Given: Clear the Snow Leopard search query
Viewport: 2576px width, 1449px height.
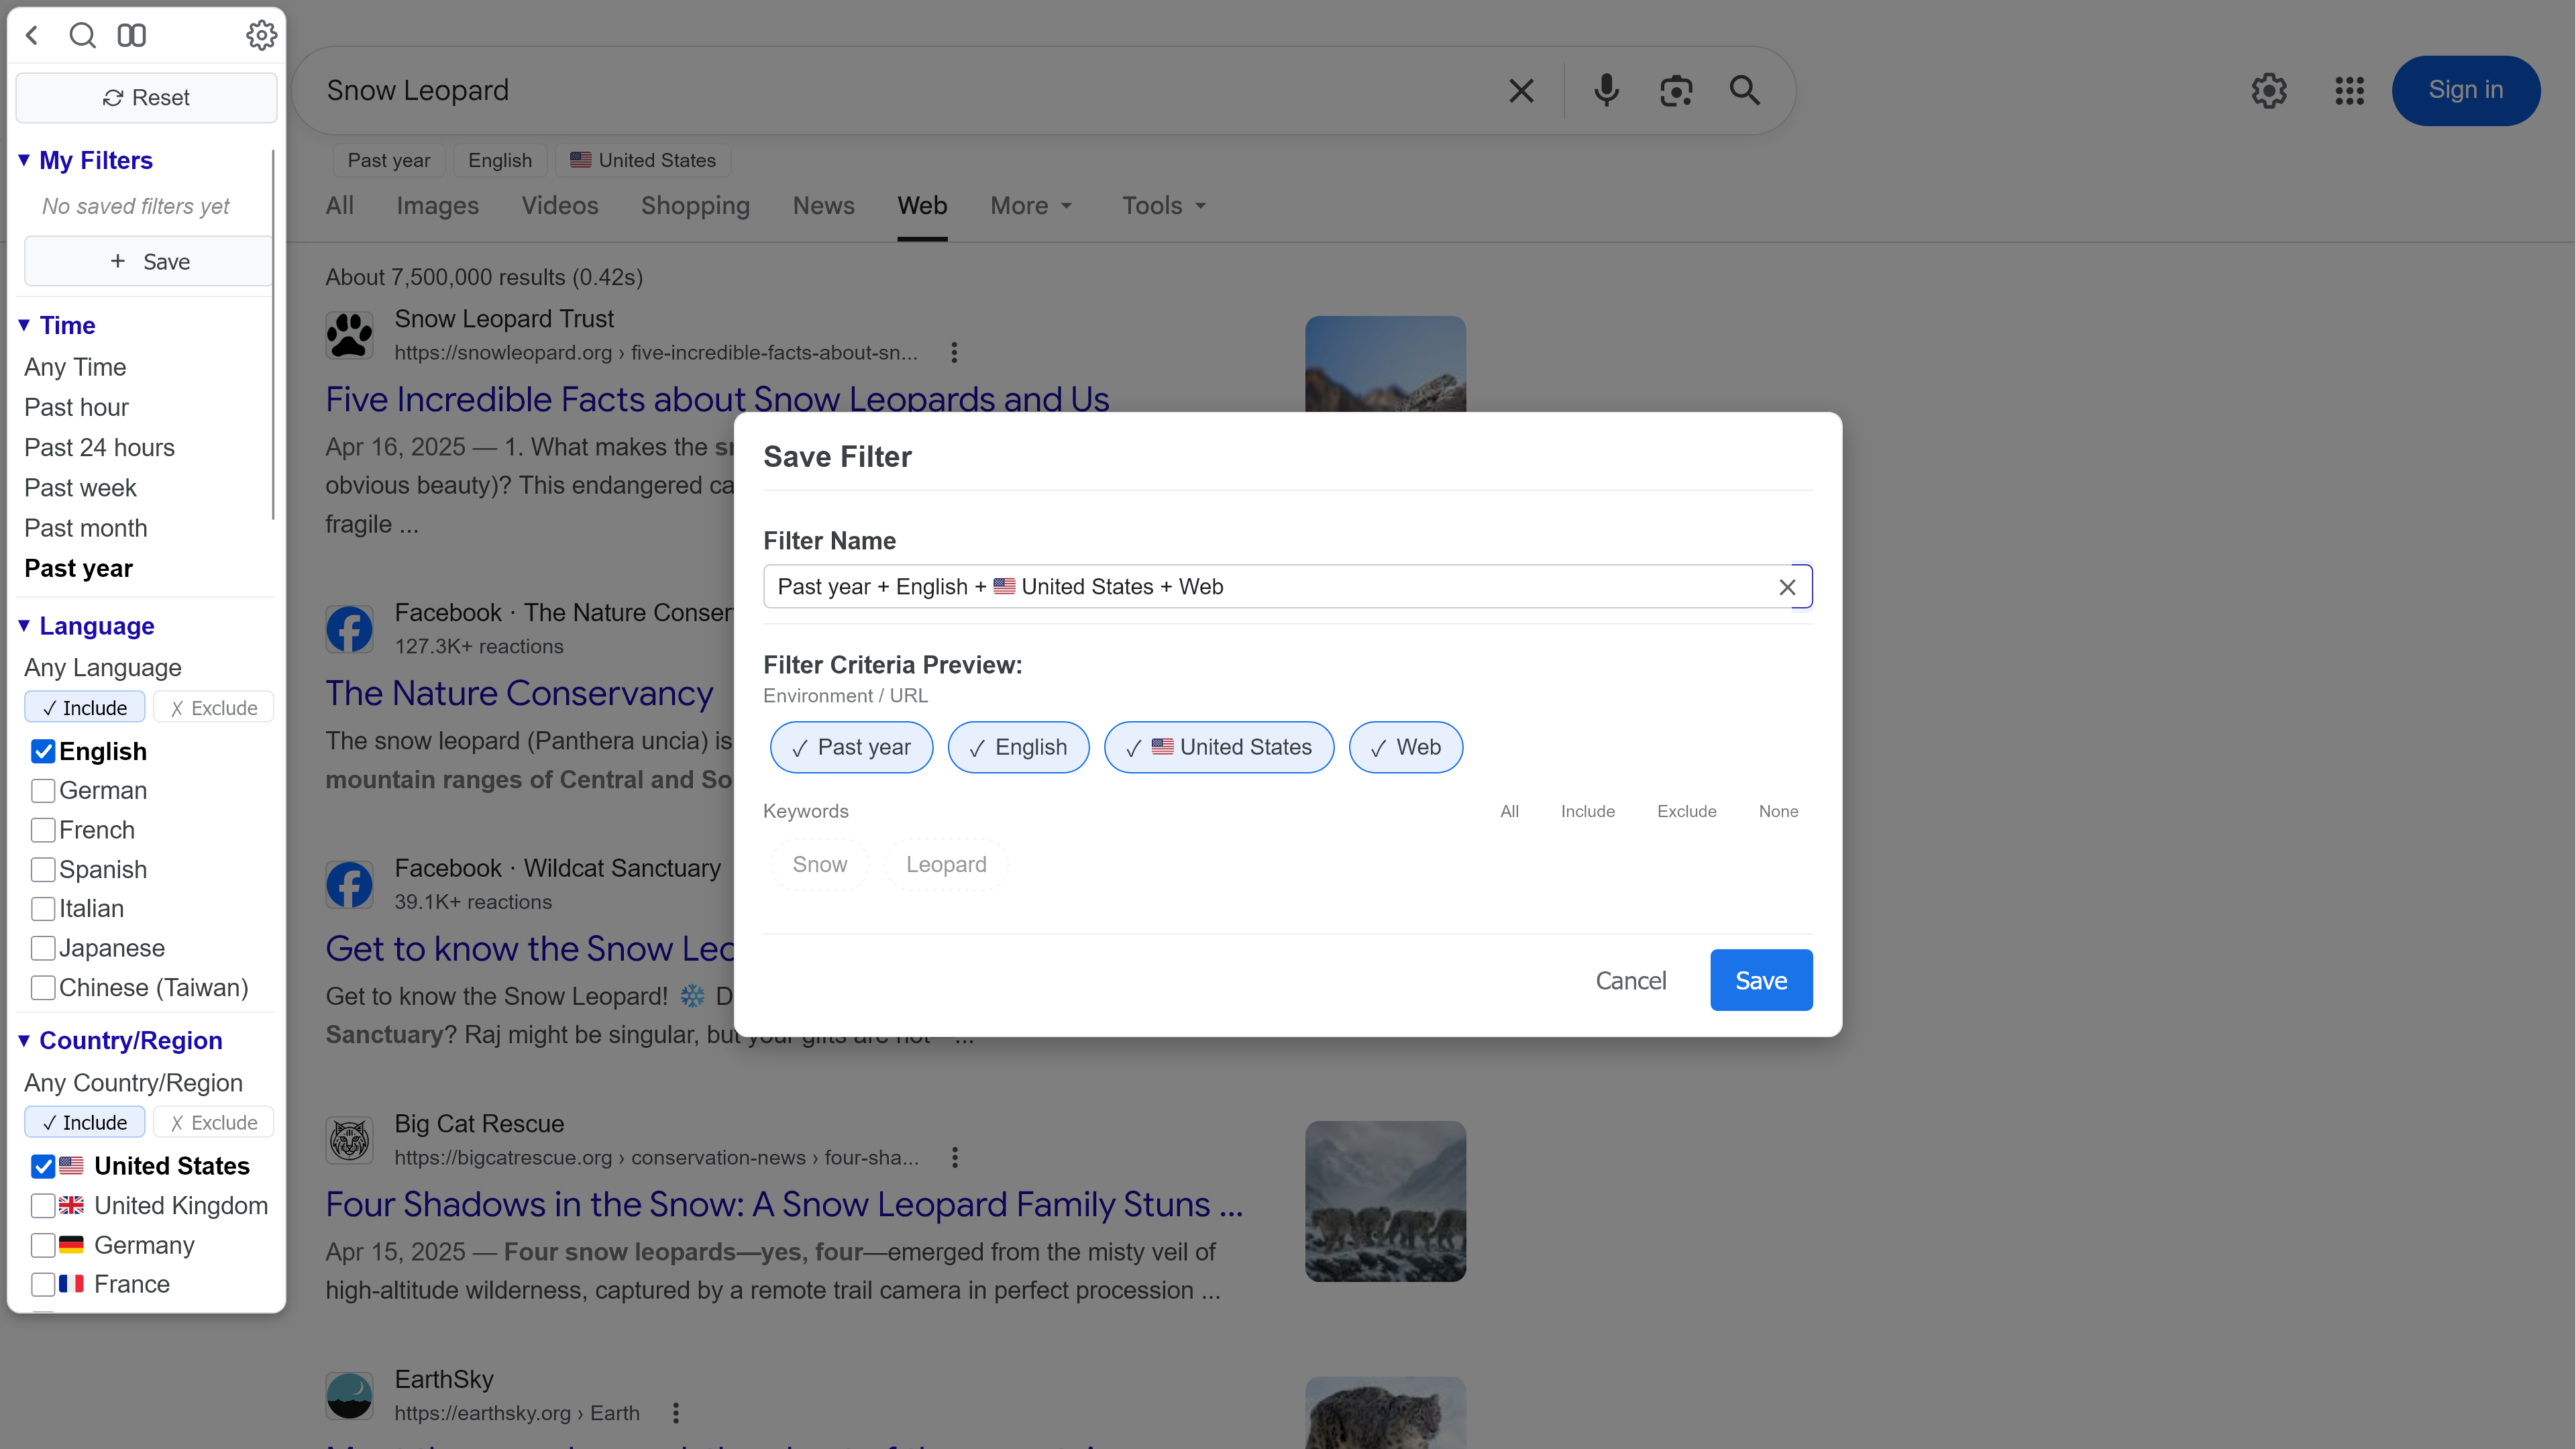Looking at the screenshot, I should coord(1521,90).
